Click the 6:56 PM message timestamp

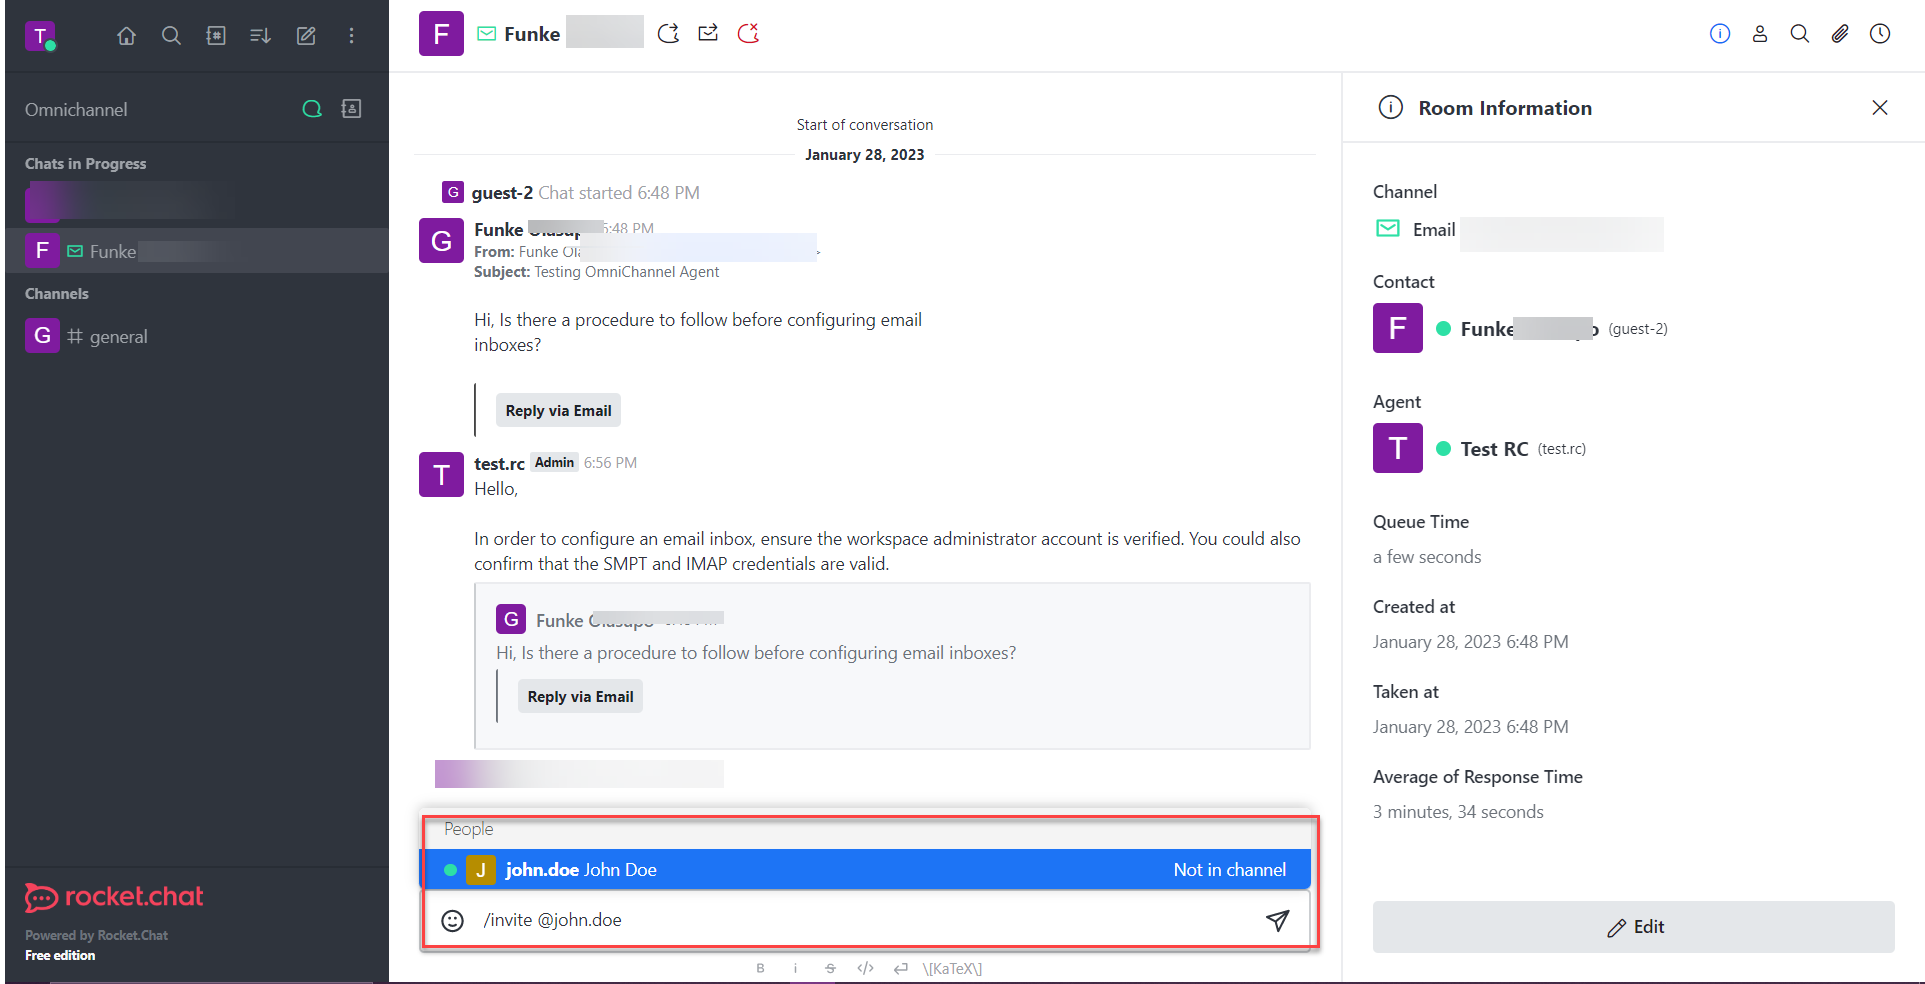[x=610, y=463]
